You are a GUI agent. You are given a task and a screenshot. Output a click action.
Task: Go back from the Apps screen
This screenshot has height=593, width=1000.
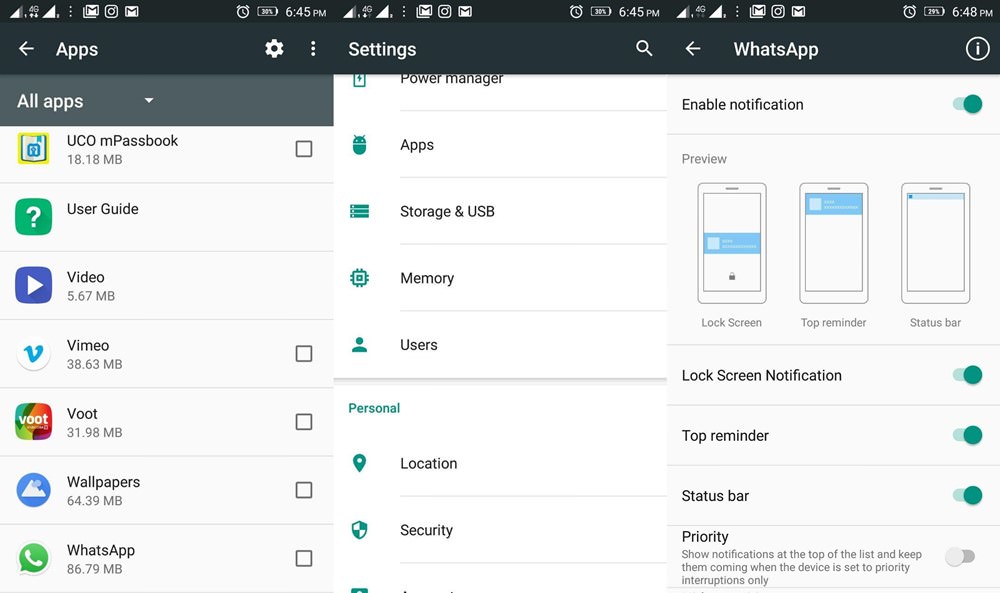(26, 48)
